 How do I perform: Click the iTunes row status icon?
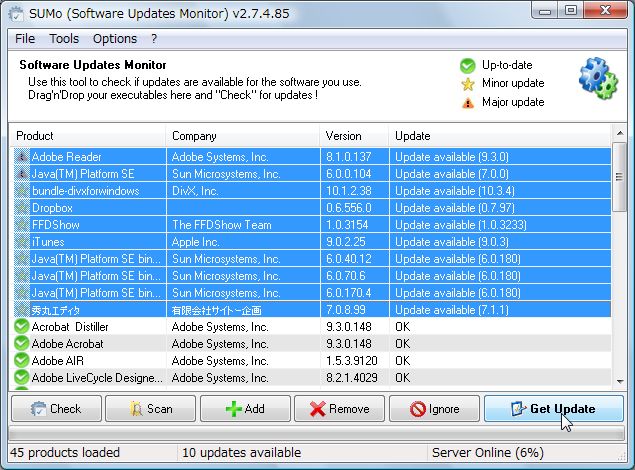[22, 242]
